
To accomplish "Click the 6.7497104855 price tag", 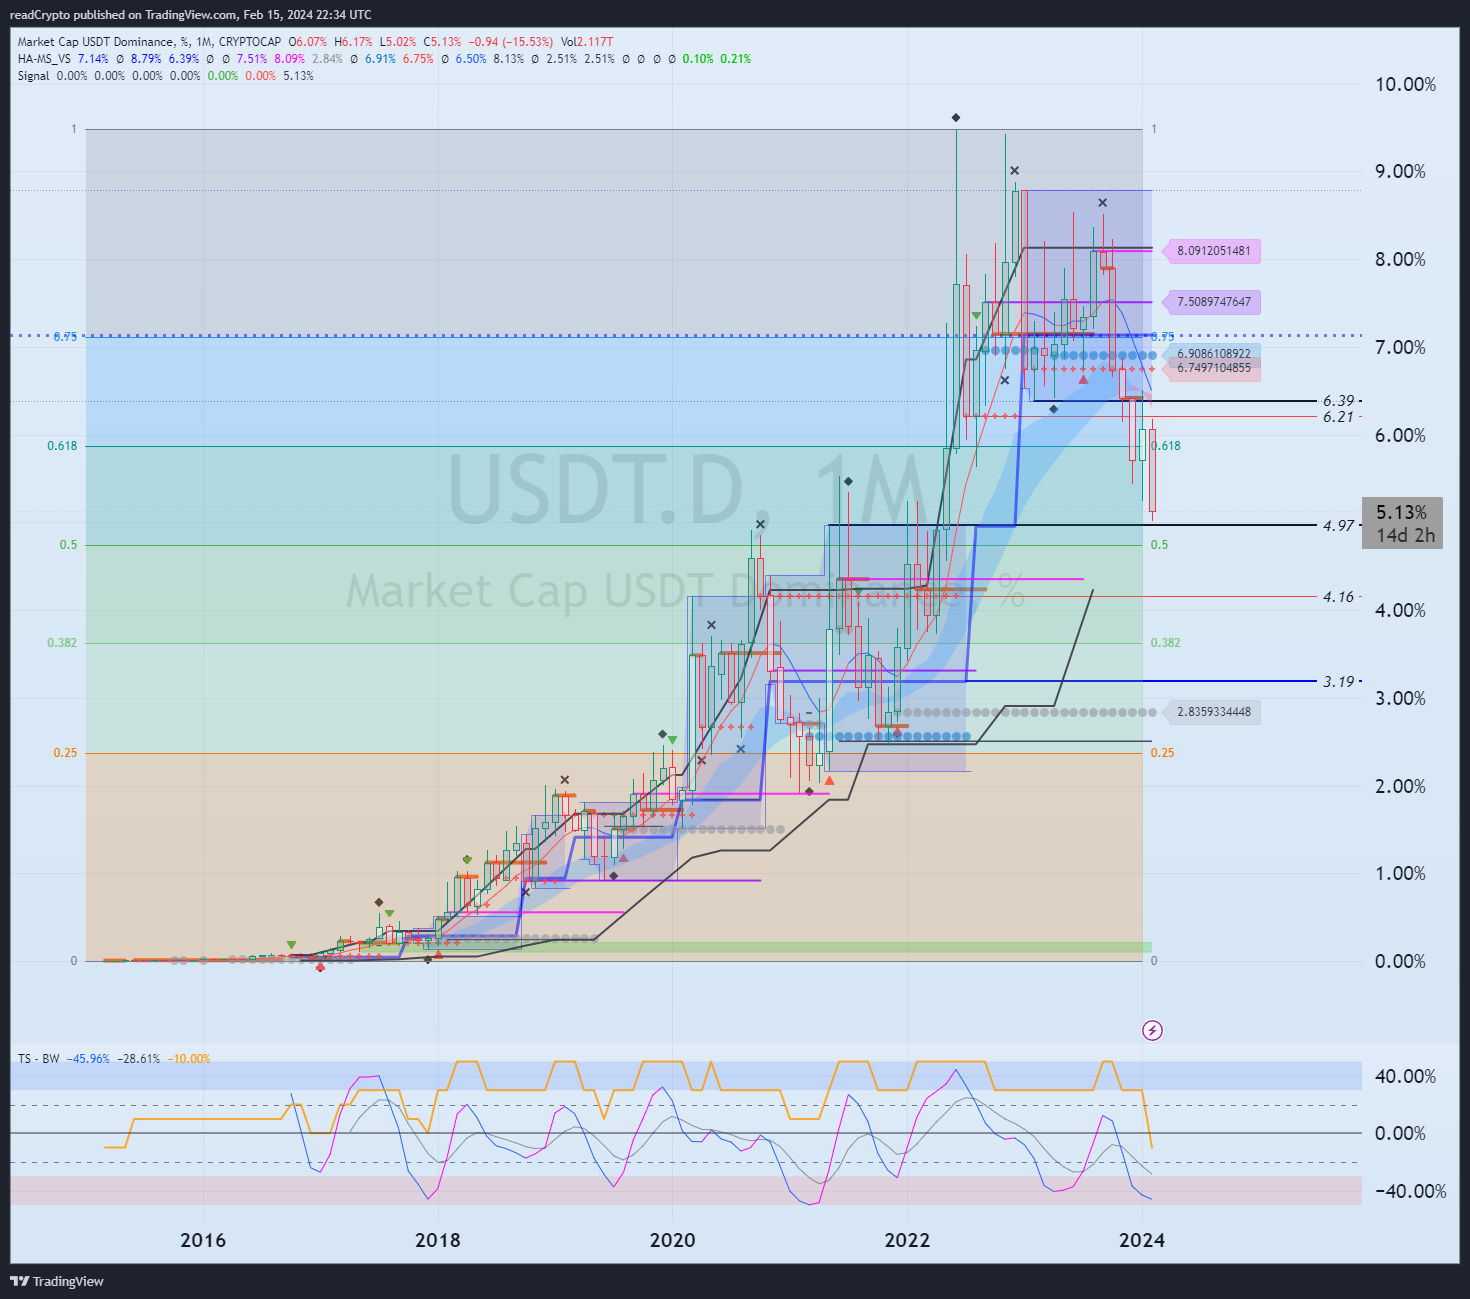I will [1213, 368].
